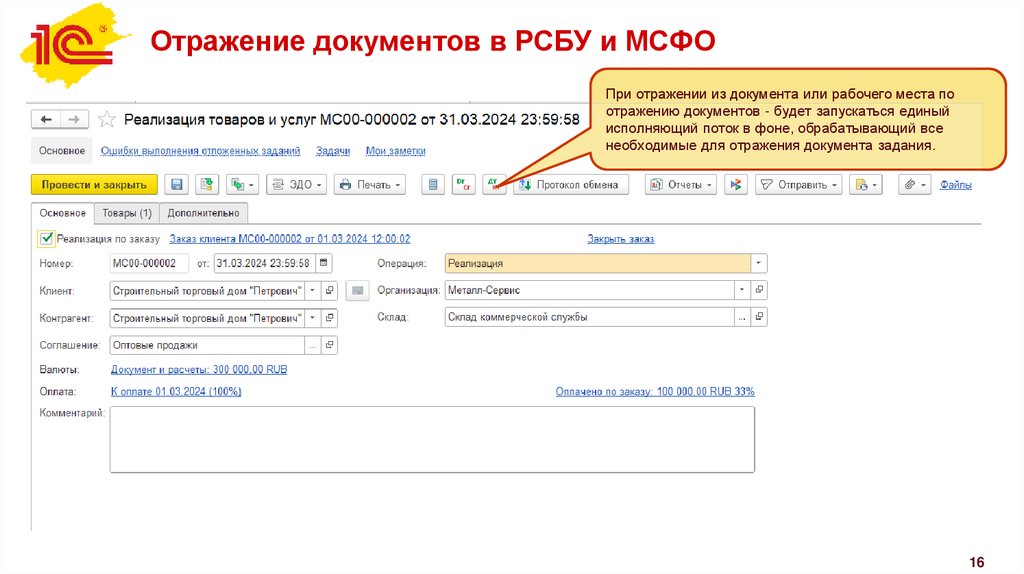Open the Соглашение record with open icon
The width and height of the screenshot is (1024, 574).
pos(330,345)
